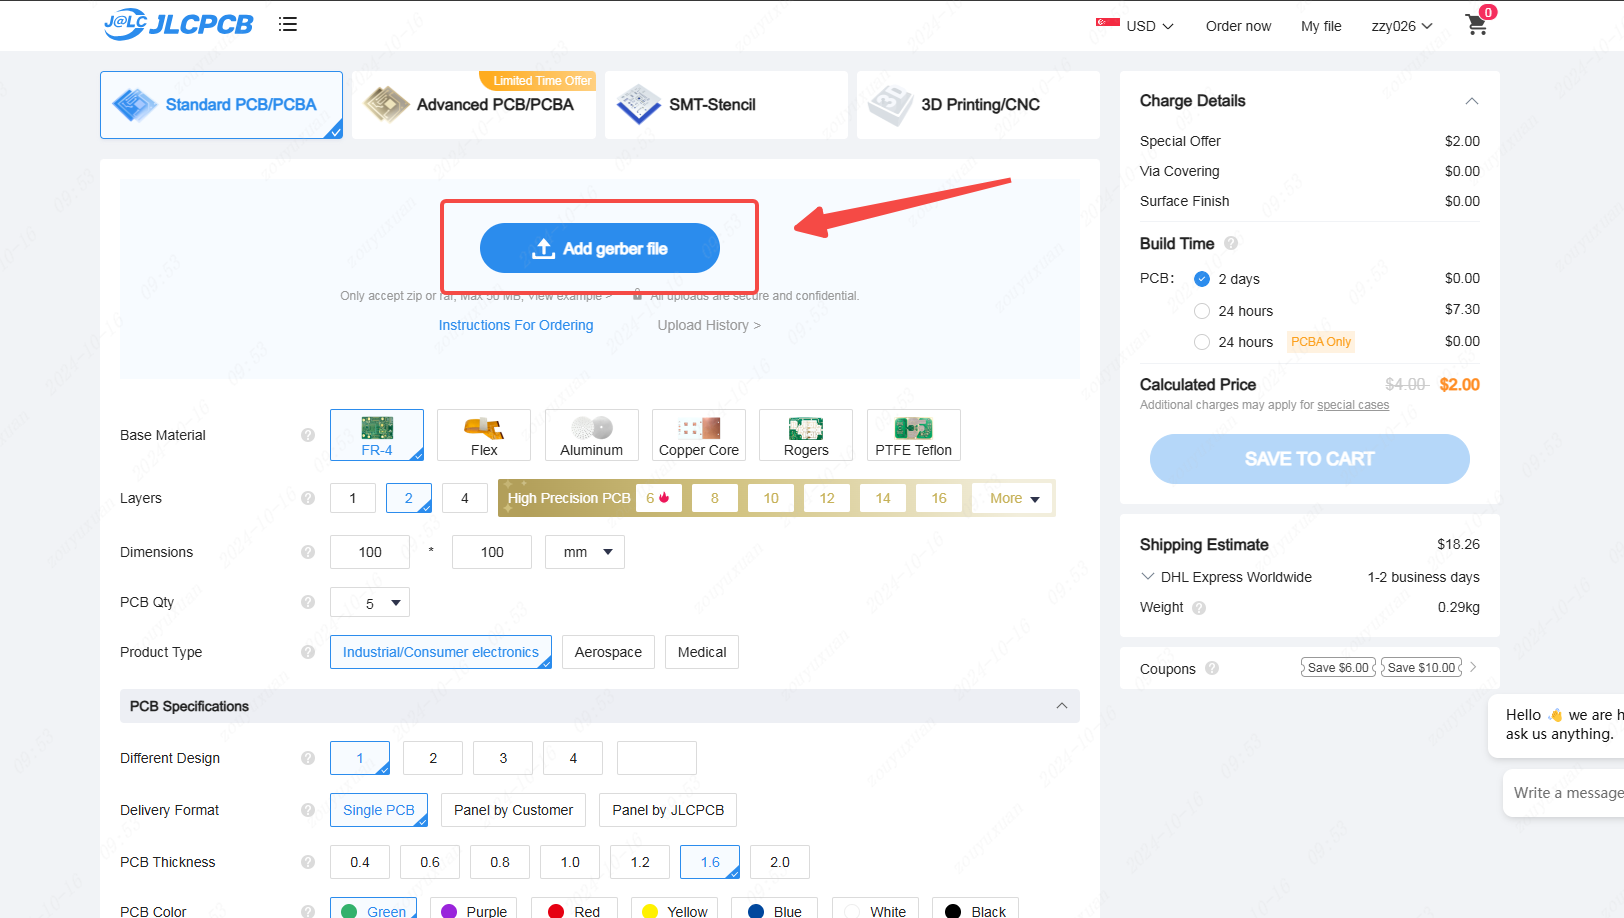Switch to Advanced PCB/PCBA tab
Image resolution: width=1624 pixels, height=918 pixels.
coord(474,105)
